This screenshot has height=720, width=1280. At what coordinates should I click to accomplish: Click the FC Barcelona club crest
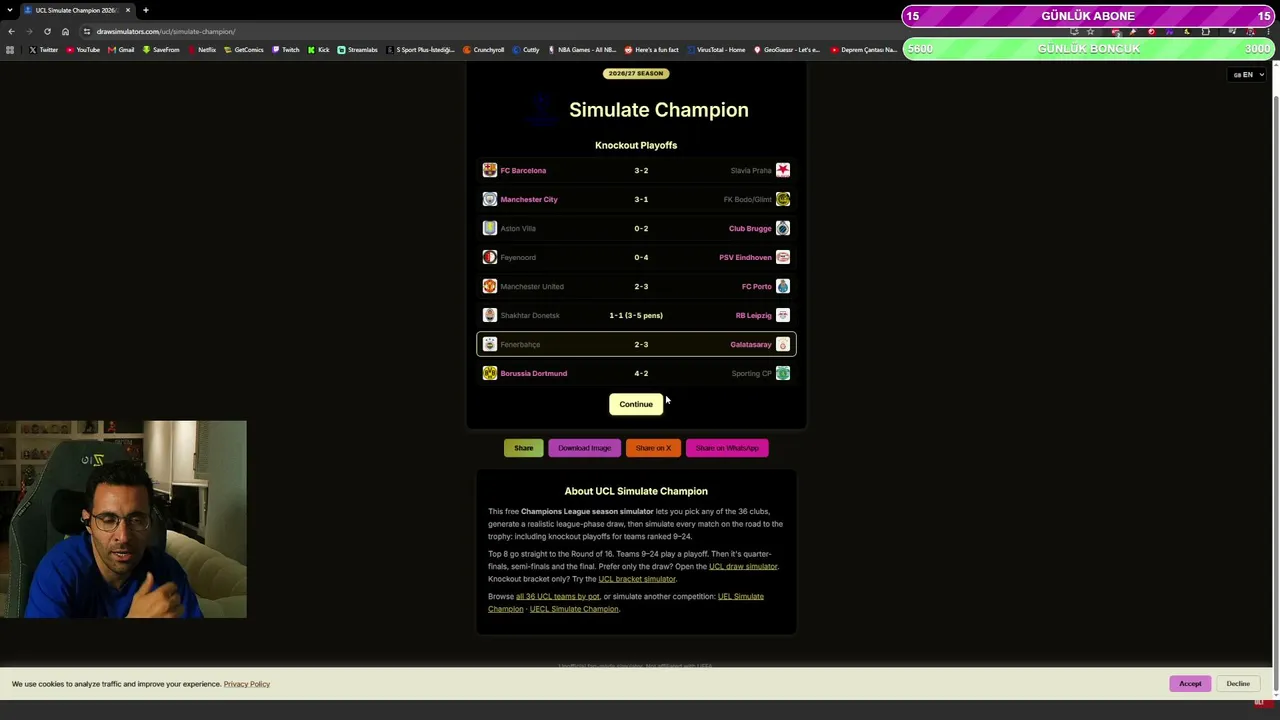pyautogui.click(x=490, y=170)
